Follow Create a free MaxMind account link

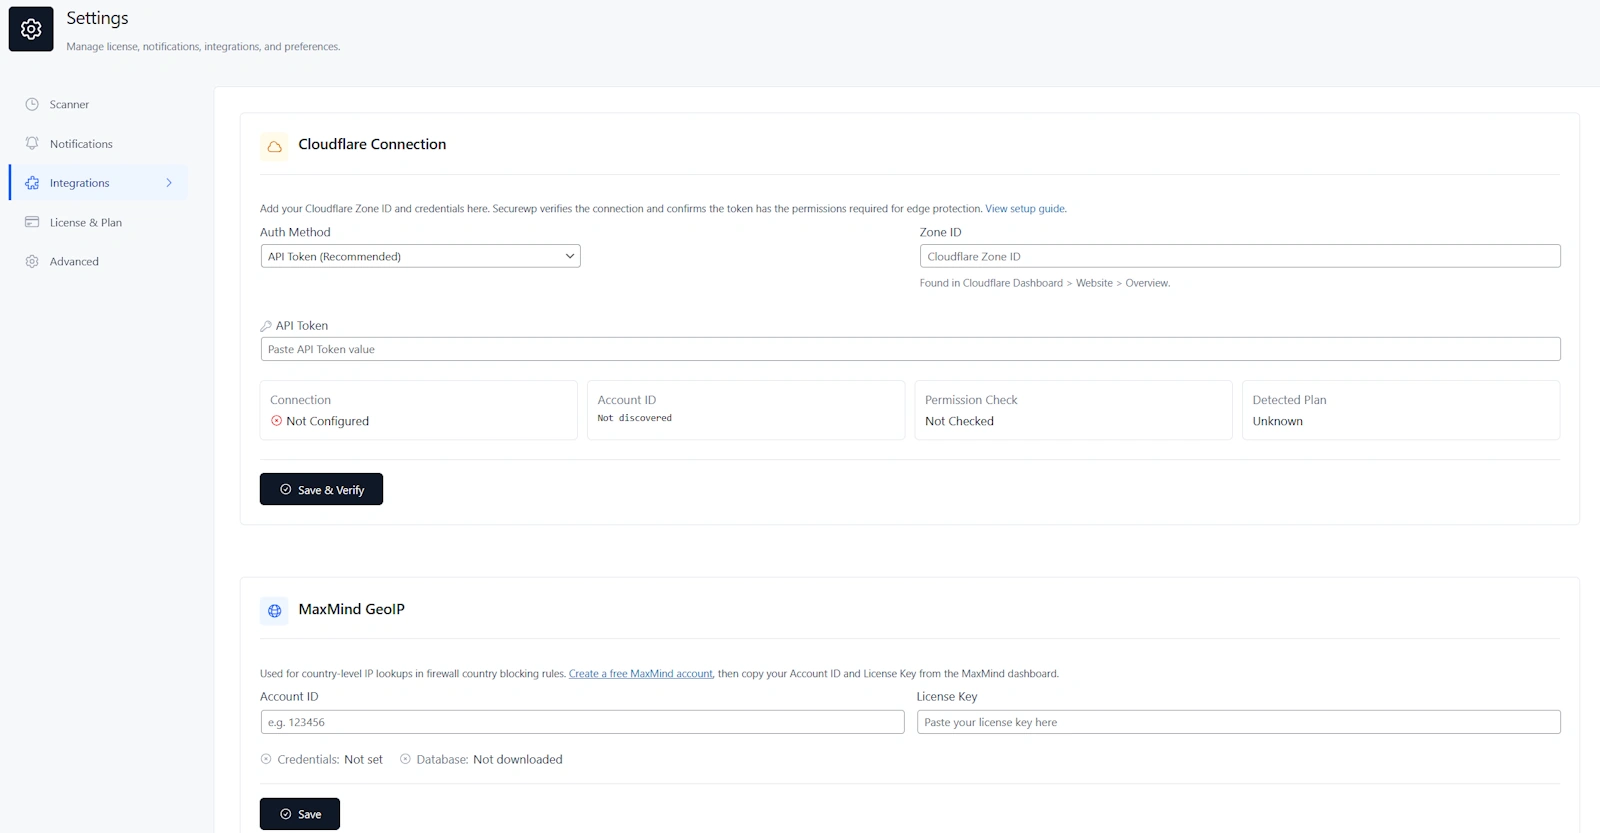[x=641, y=674]
